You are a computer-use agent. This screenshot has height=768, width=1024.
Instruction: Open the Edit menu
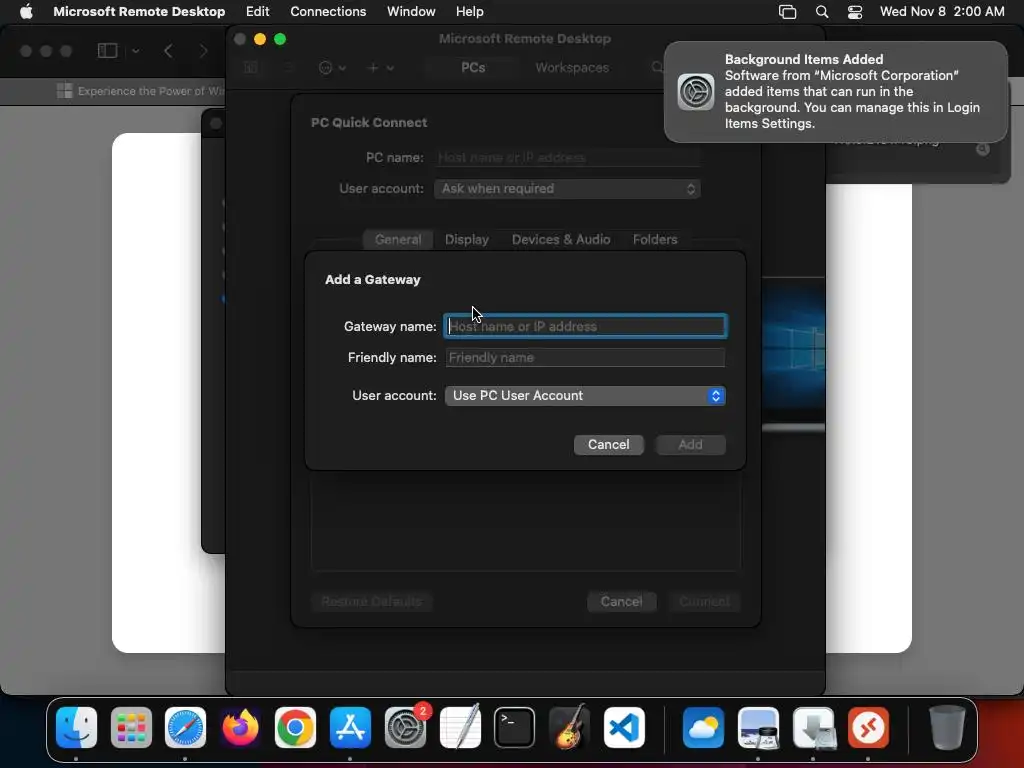coord(257,12)
